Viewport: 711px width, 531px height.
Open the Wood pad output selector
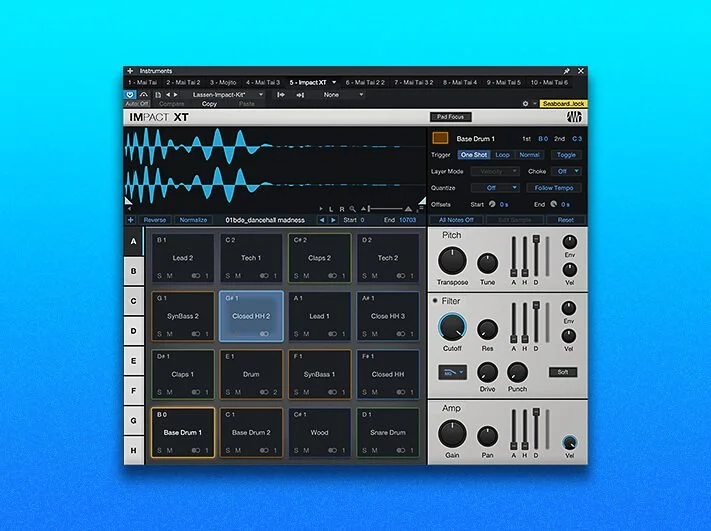[x=339, y=450]
